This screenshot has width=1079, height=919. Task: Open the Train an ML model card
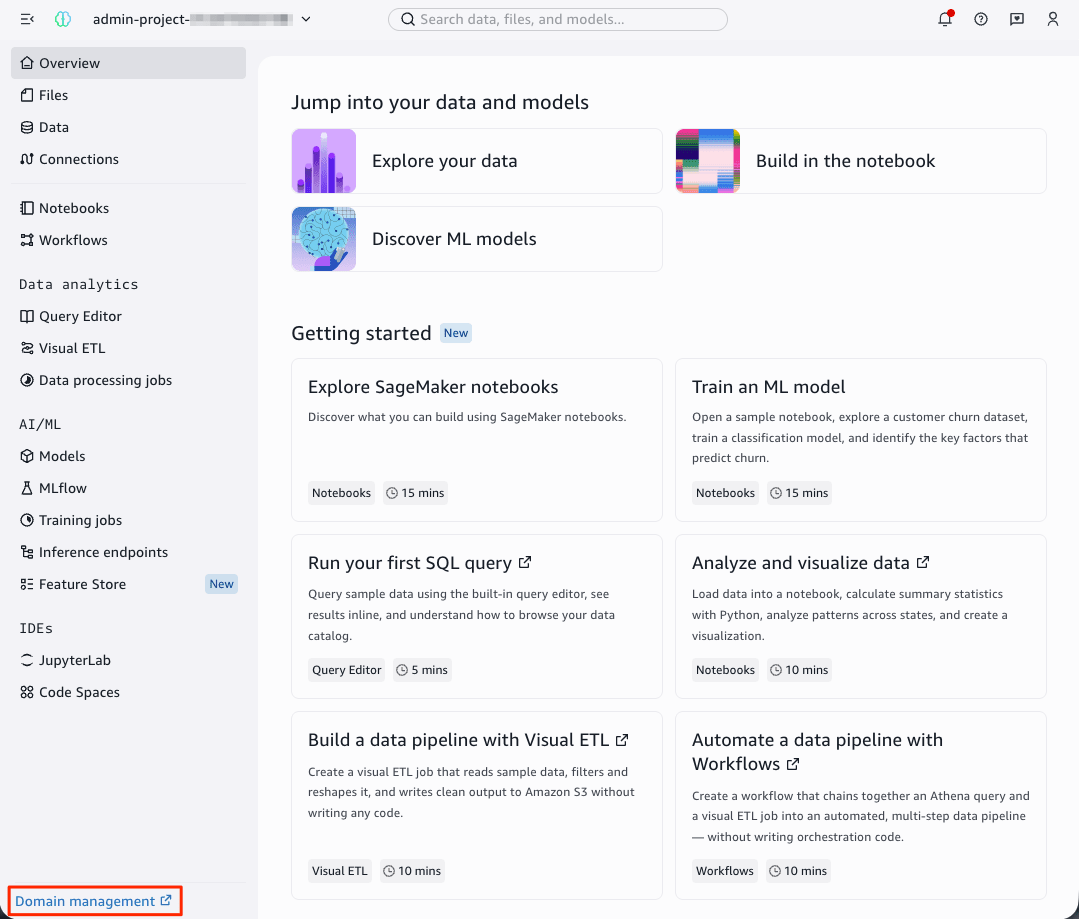861,440
